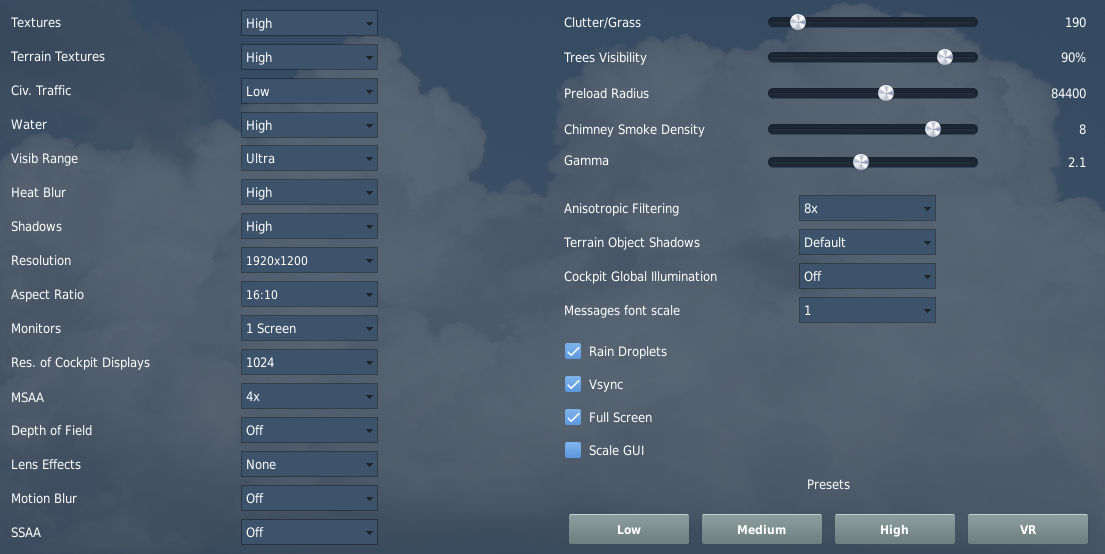Open the Anisotropic Filtering dropdown
The width and height of the screenshot is (1105, 554).
click(868, 209)
